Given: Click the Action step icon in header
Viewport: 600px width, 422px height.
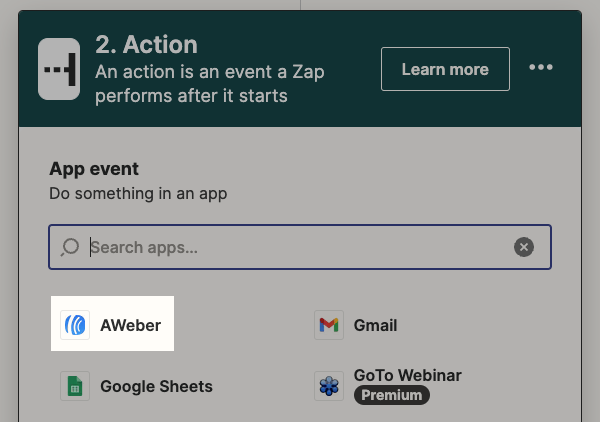Looking at the screenshot, I should click(59, 69).
